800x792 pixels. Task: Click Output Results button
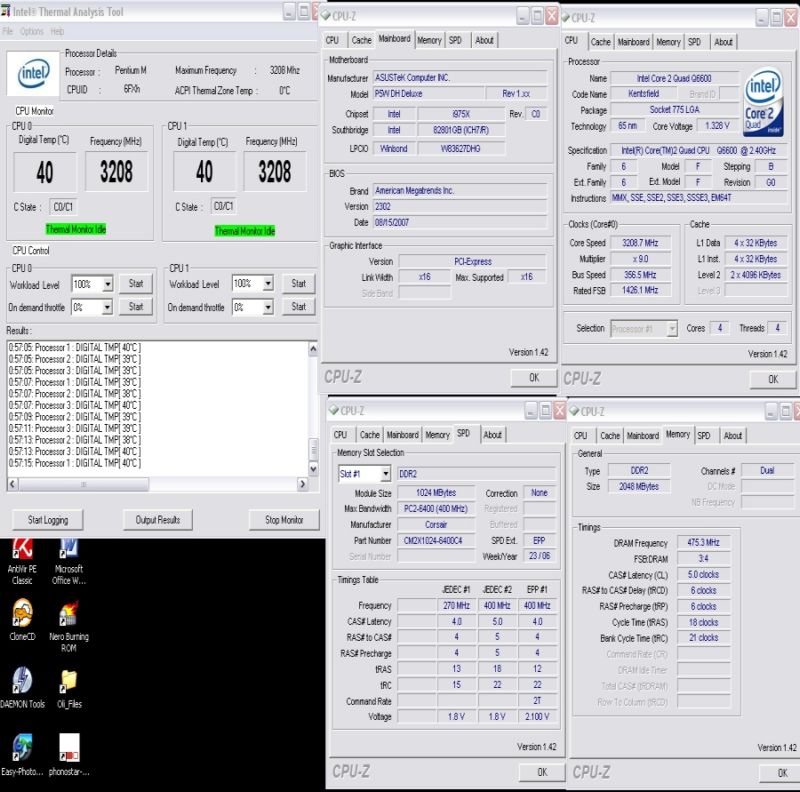[158, 520]
